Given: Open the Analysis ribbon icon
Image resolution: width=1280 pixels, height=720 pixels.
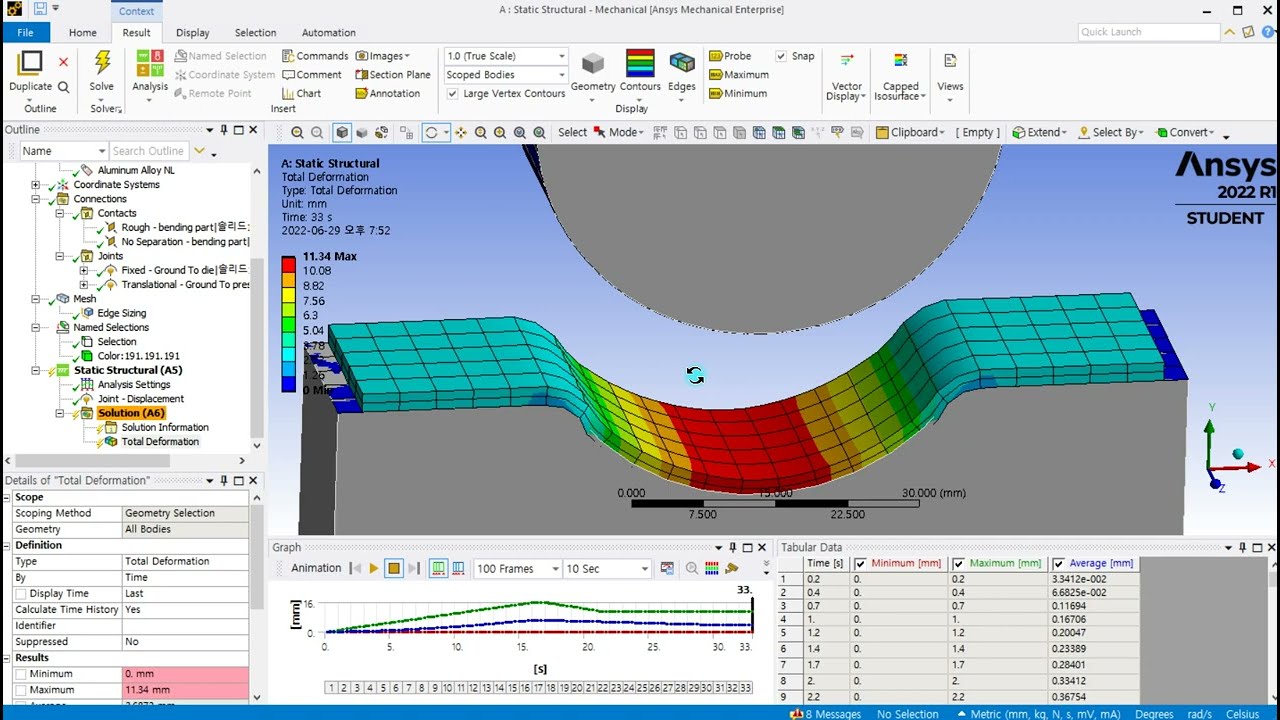Looking at the screenshot, I should [150, 63].
